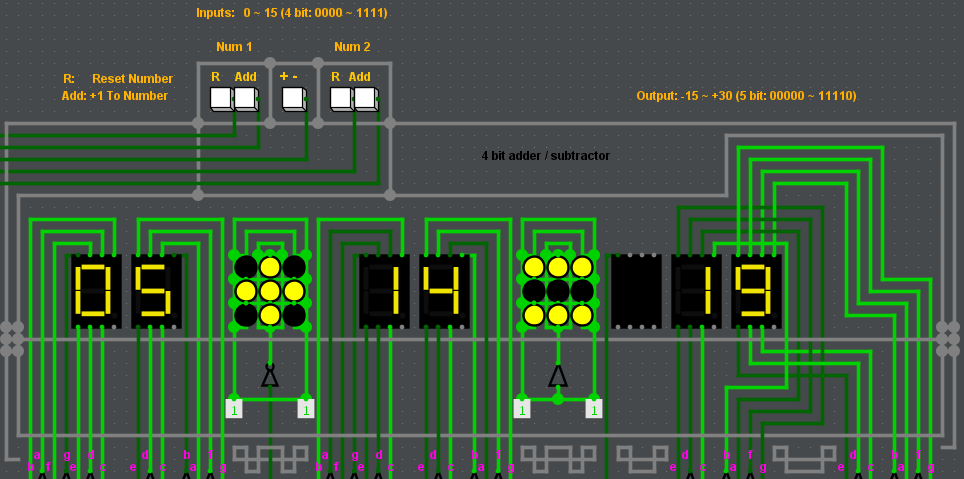Select the 'Reset Number' legend text
Screen dimensions: 964x479
pyautogui.click(x=132, y=79)
